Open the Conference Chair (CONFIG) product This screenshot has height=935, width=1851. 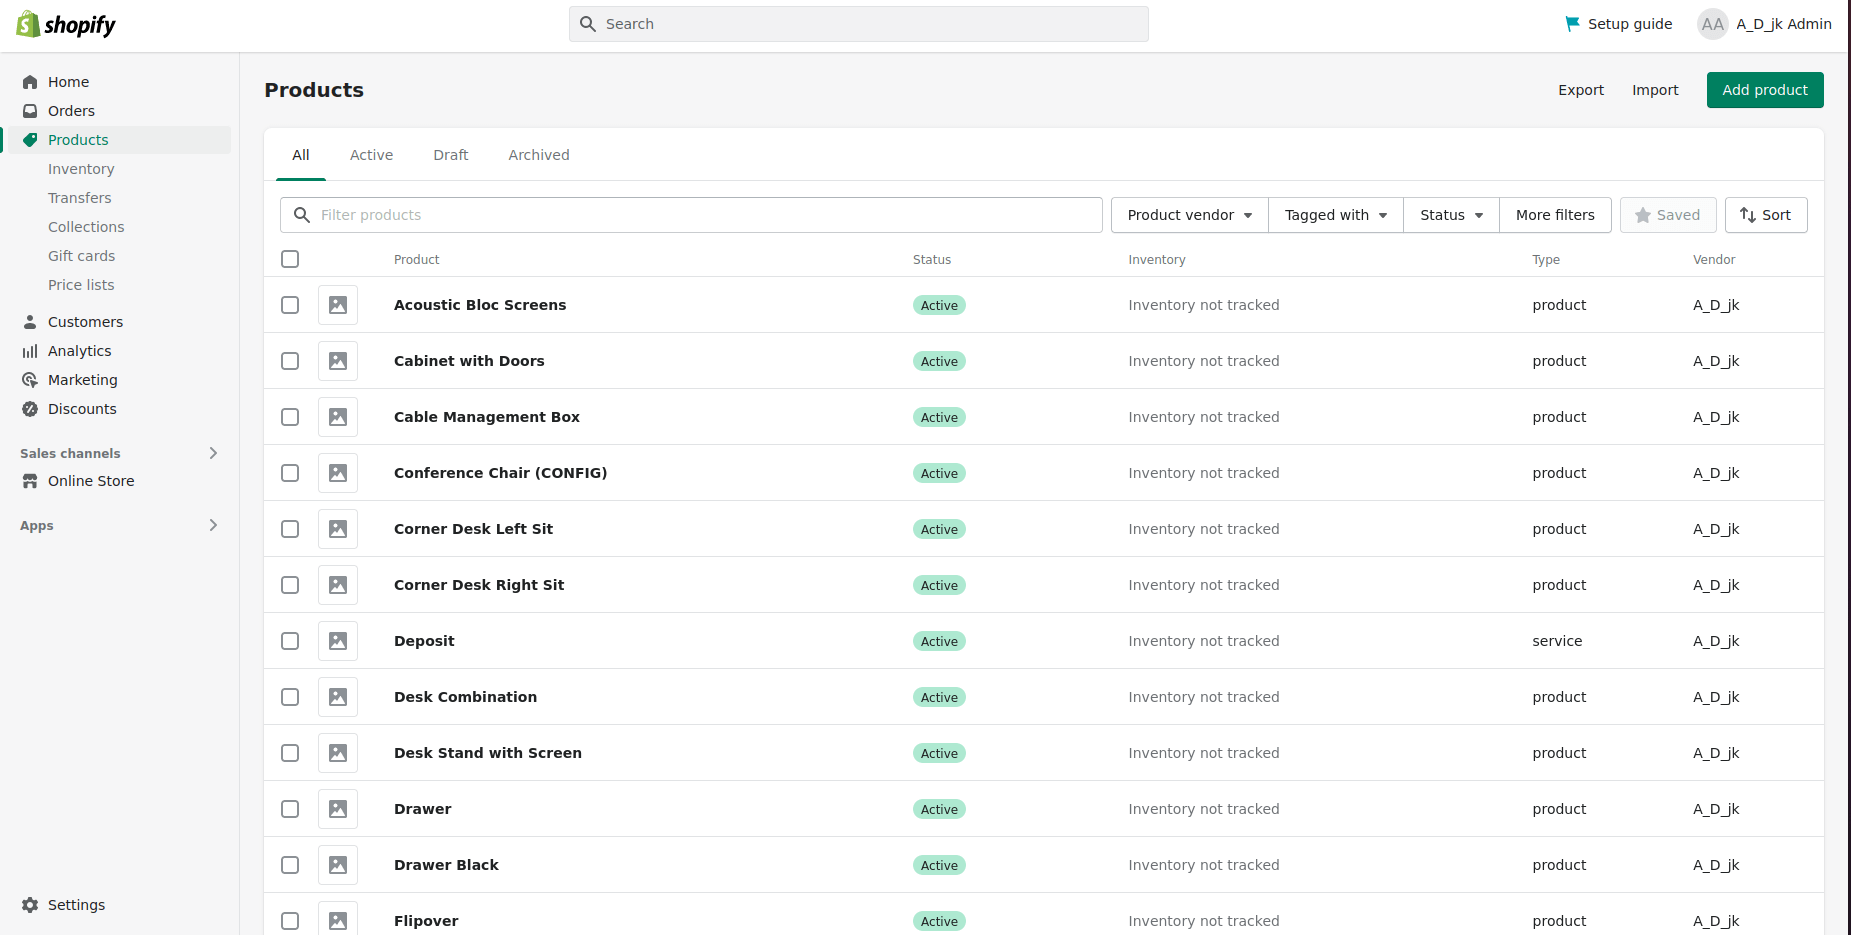click(500, 473)
